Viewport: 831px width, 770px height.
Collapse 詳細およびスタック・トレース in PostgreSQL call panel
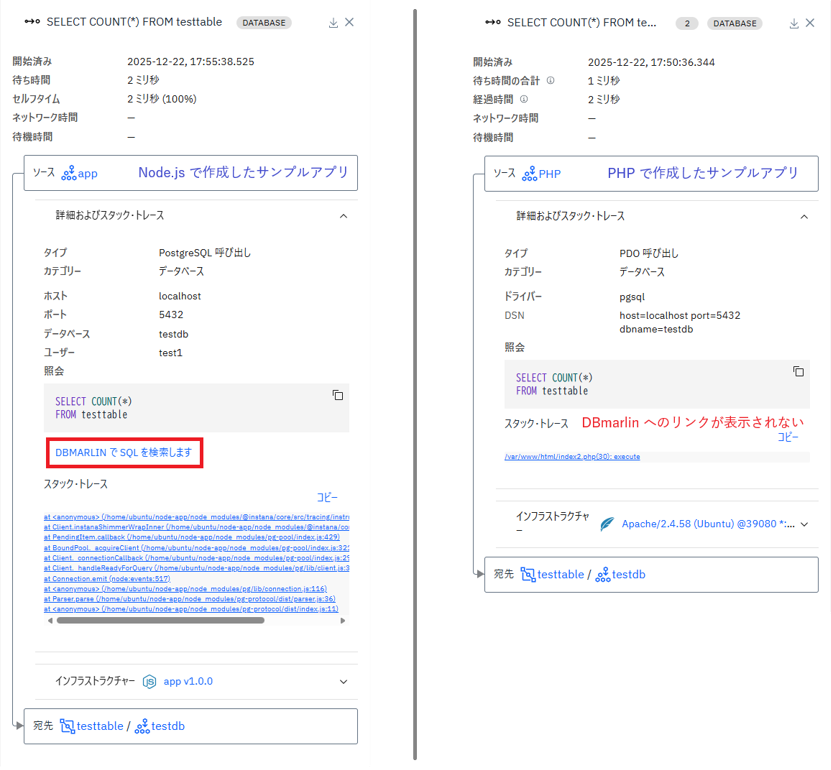pos(343,216)
